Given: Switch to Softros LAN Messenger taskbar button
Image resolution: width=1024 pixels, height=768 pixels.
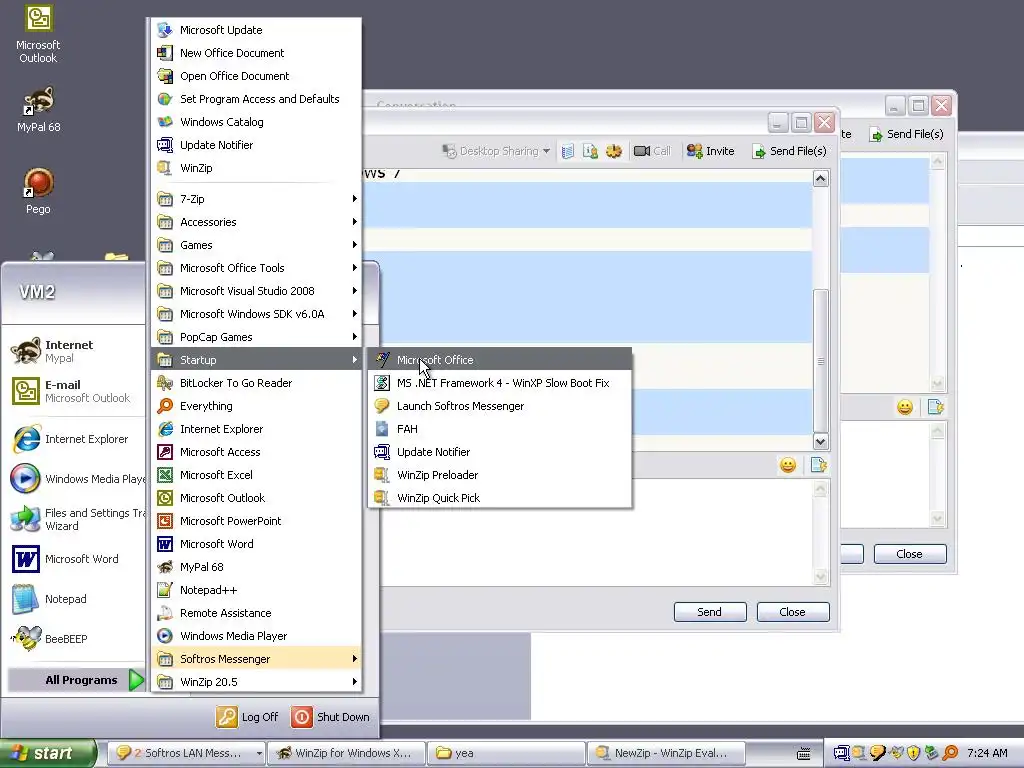Looking at the screenshot, I should (186, 753).
